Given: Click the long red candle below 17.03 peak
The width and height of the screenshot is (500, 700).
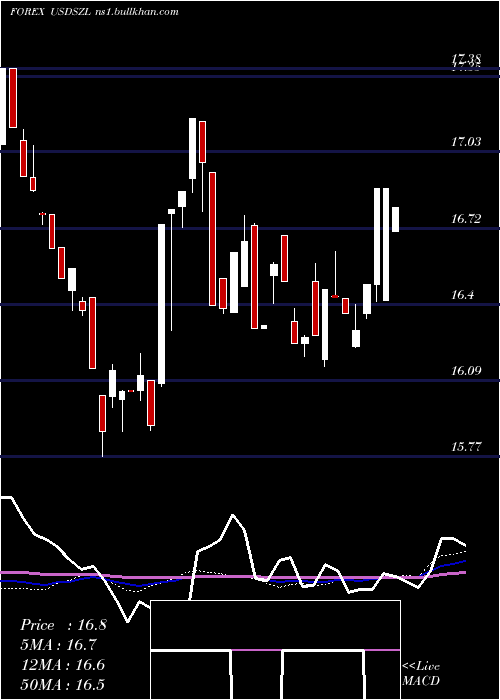Looking at the screenshot, I should point(212,239).
